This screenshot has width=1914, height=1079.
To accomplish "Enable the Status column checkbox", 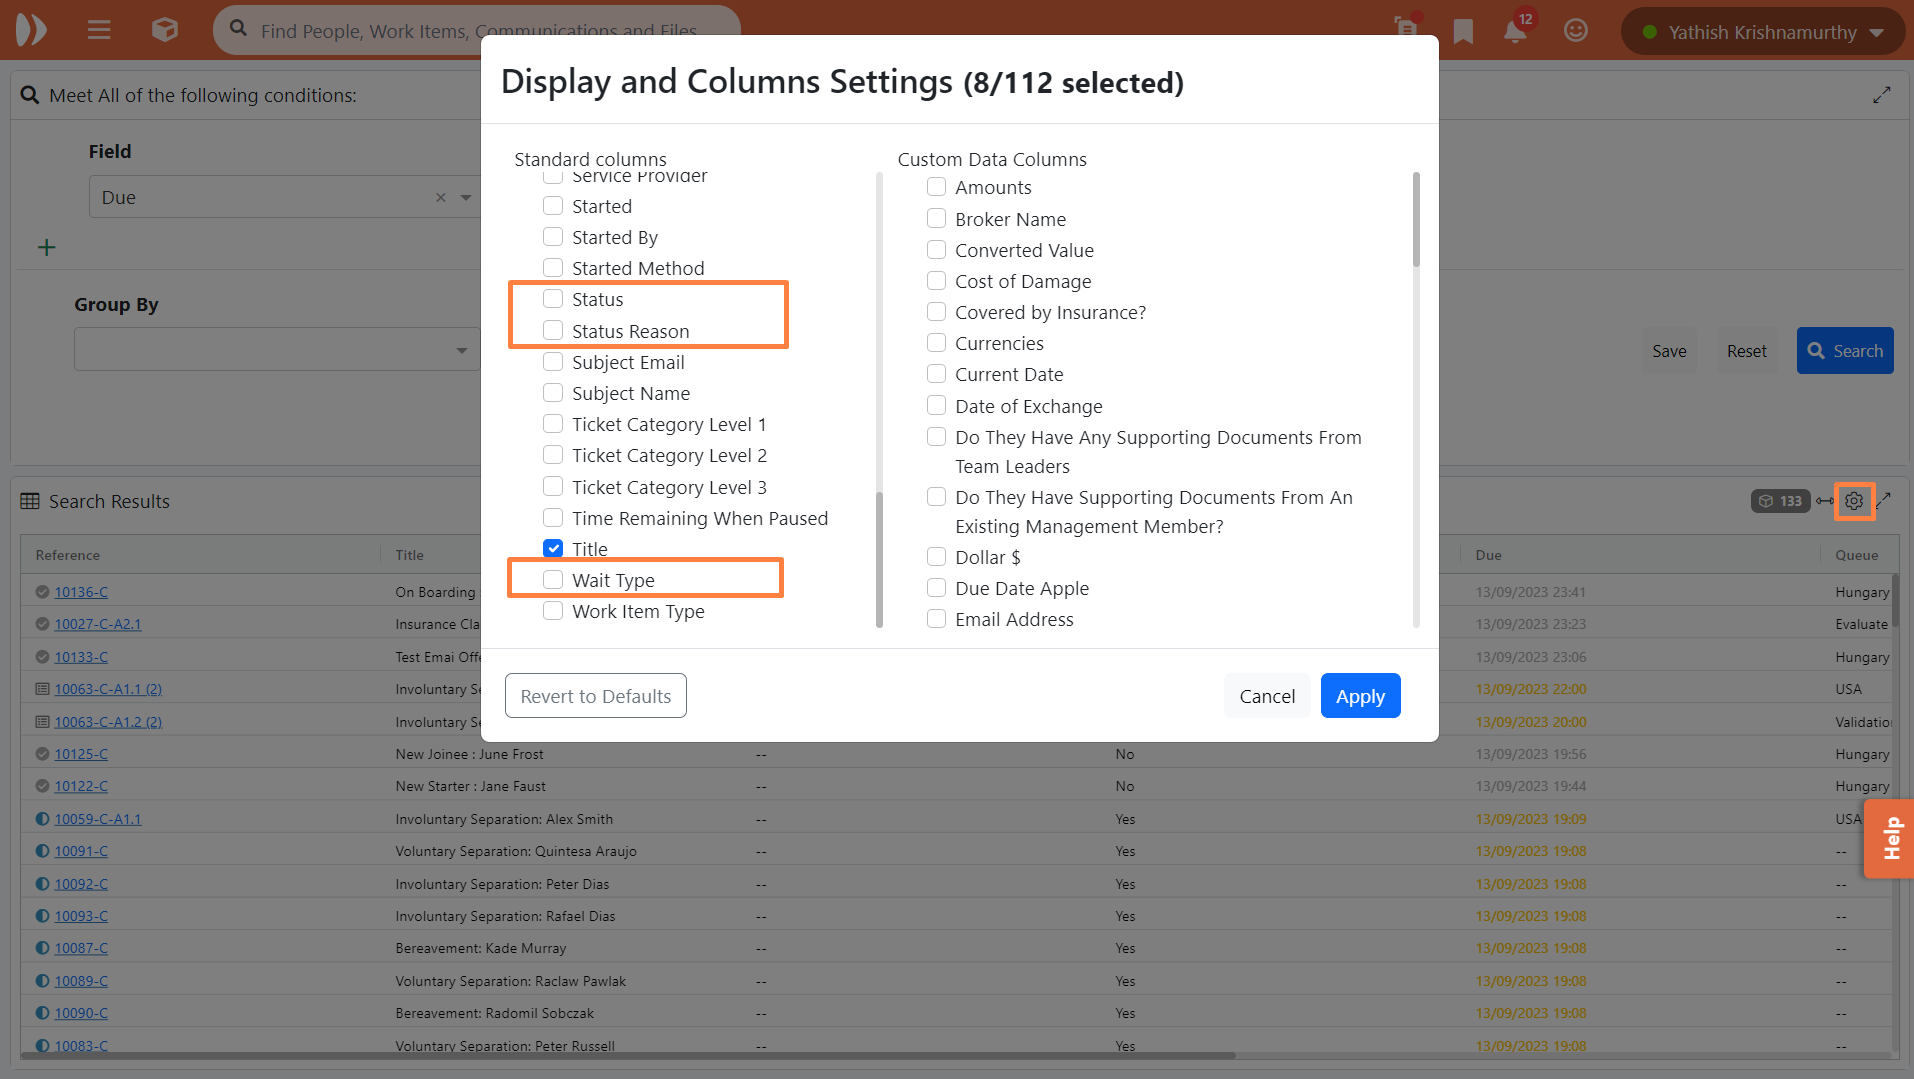I will (553, 299).
